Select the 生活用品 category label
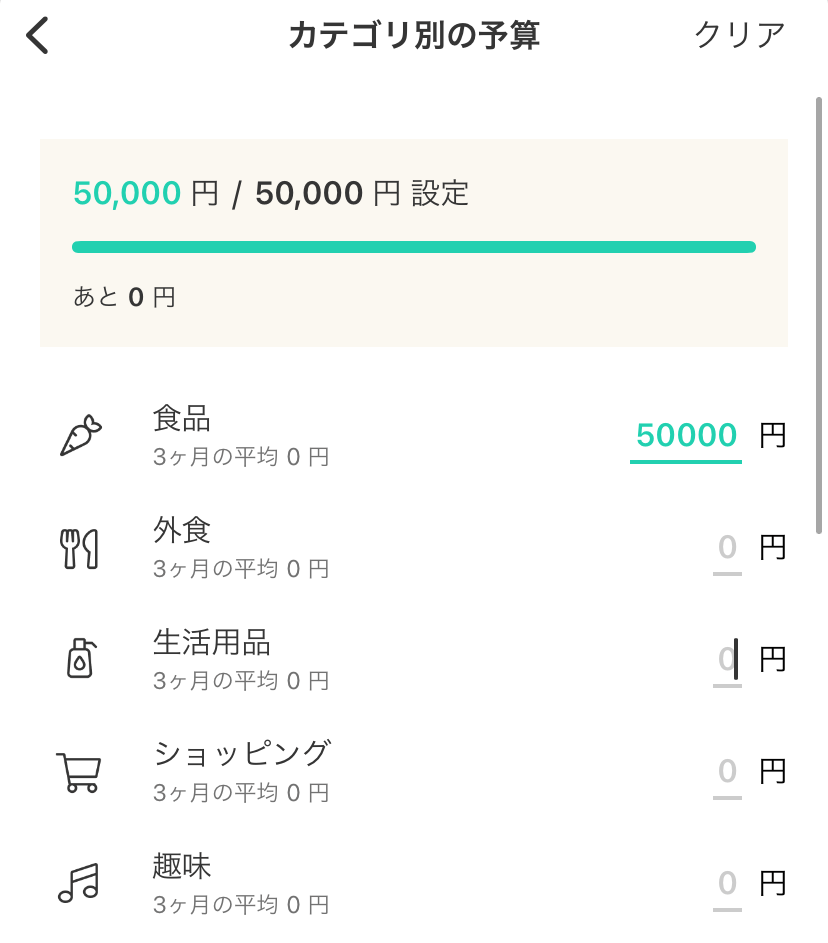Viewport: 828px width, 943px height. click(x=211, y=642)
